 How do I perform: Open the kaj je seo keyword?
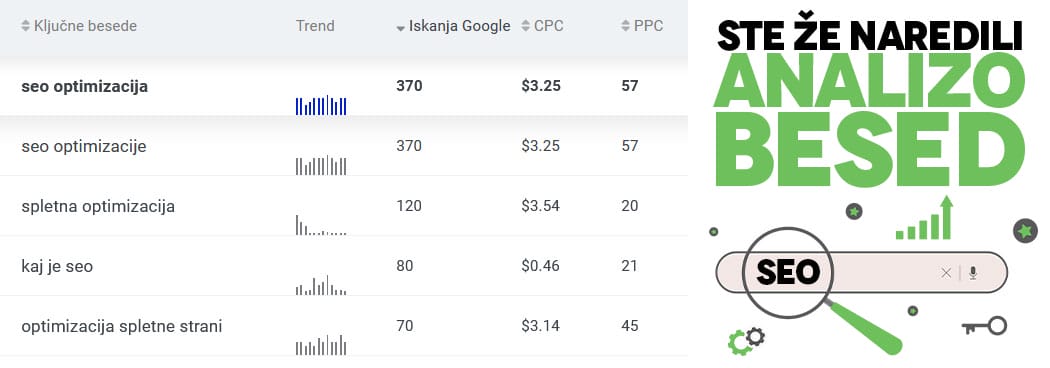[x=57, y=266]
